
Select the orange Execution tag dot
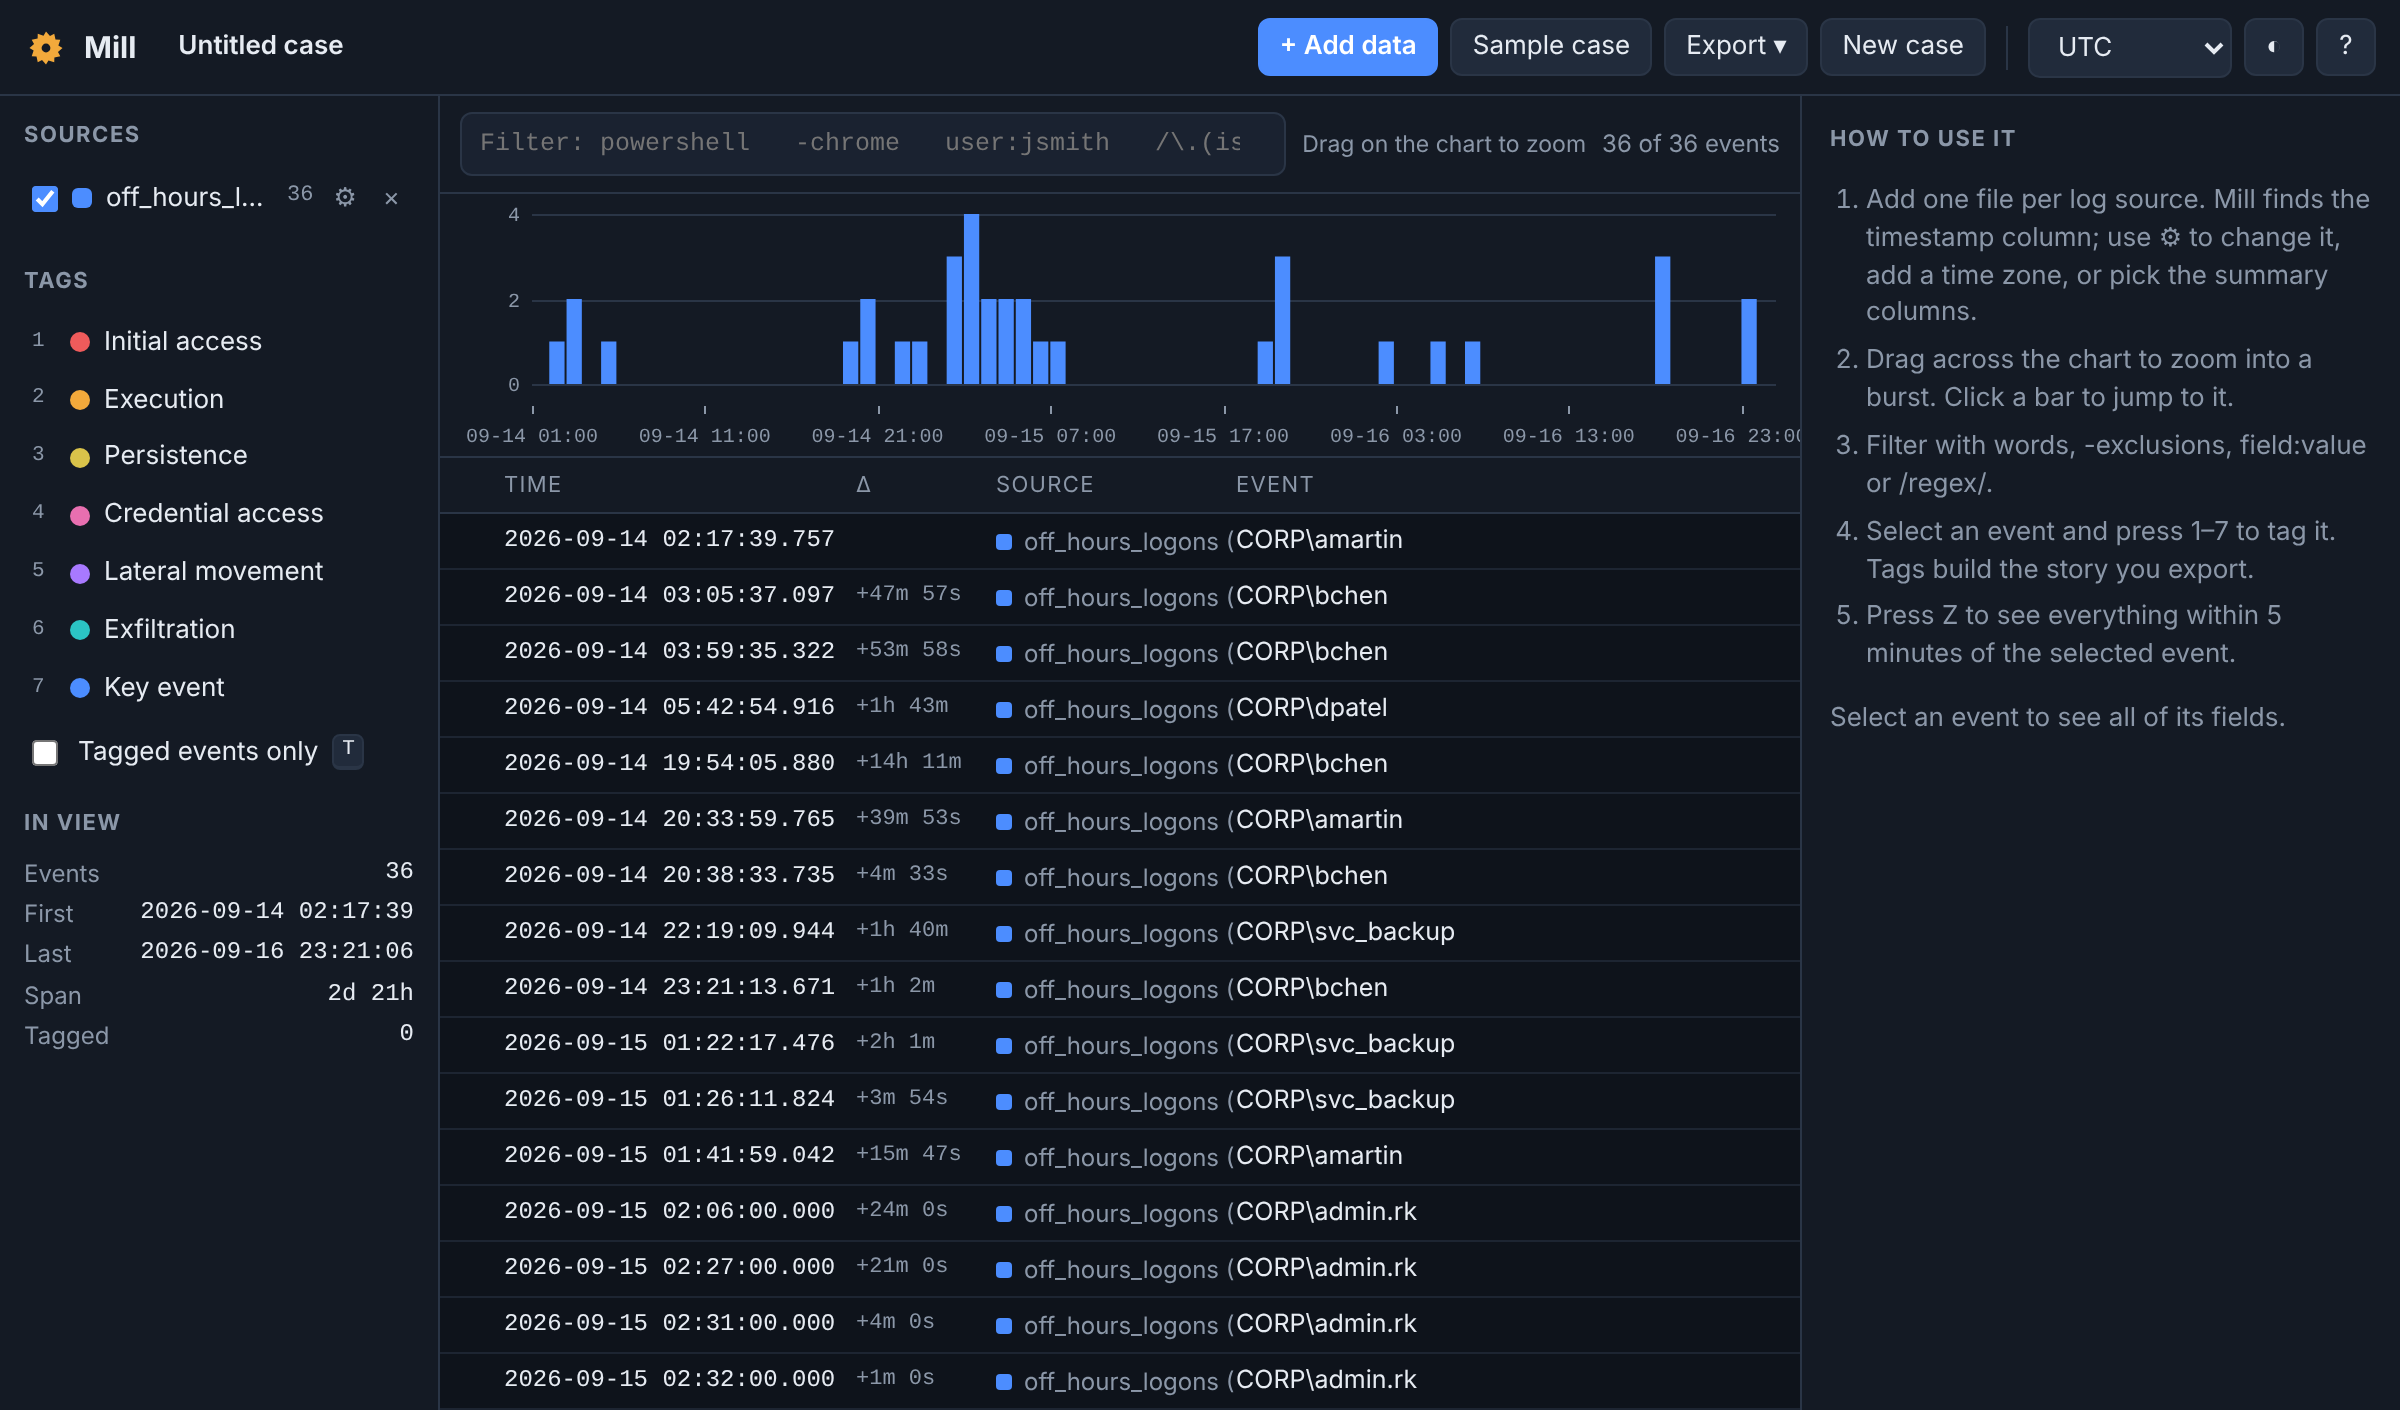click(x=80, y=400)
